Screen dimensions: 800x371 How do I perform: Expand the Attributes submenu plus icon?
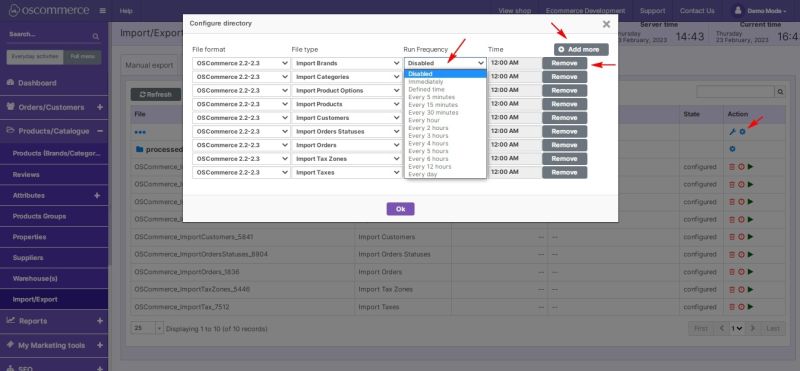tap(97, 195)
